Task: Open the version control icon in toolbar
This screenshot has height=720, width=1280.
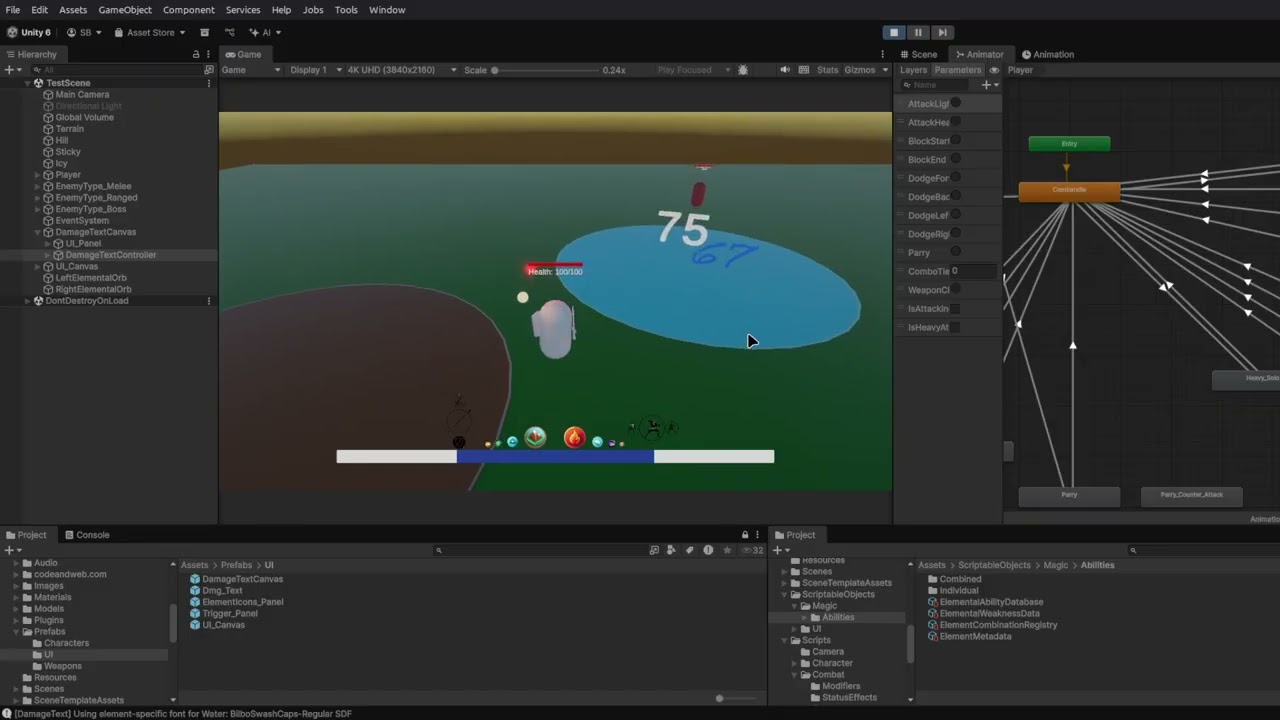Action: tap(229, 32)
